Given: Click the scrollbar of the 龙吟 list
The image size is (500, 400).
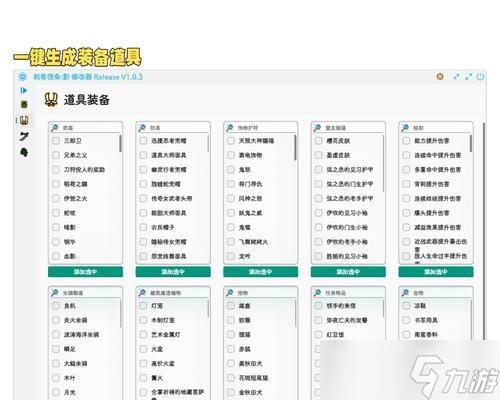Looking at the screenshot, I should (295, 148).
